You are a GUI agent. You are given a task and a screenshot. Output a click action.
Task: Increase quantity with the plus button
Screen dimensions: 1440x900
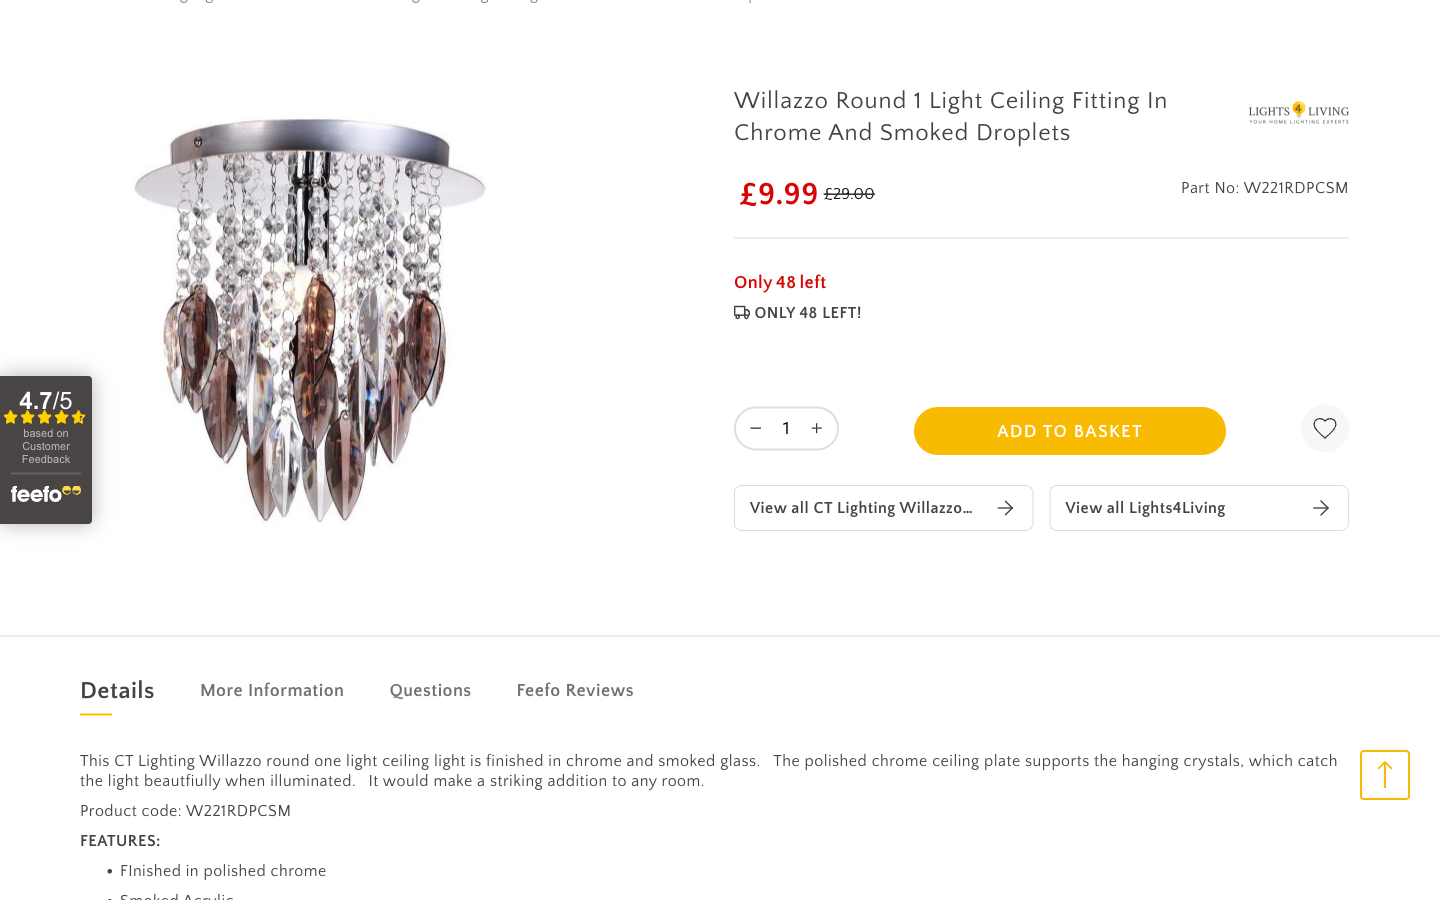(x=817, y=429)
